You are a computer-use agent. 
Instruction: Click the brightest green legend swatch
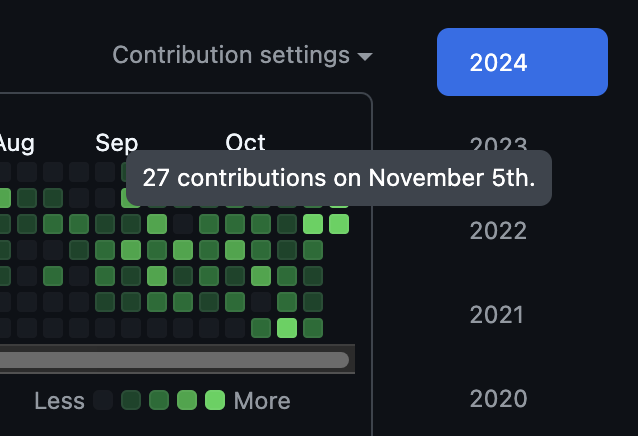click(215, 400)
